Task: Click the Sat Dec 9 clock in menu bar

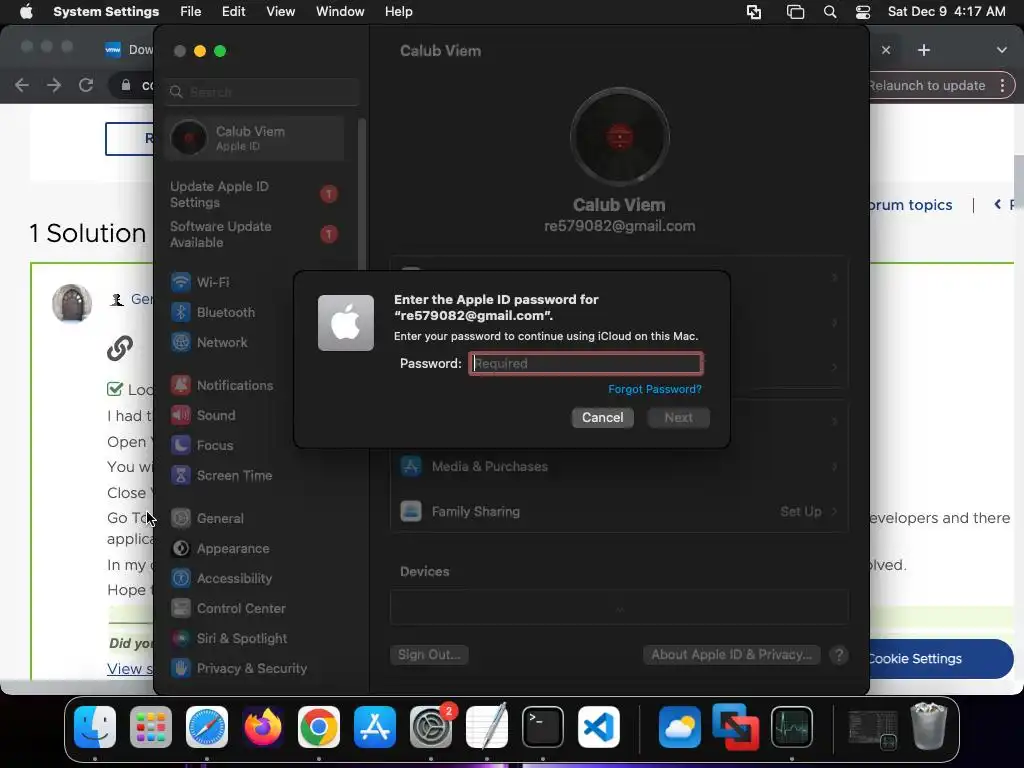Action: [x=946, y=12]
